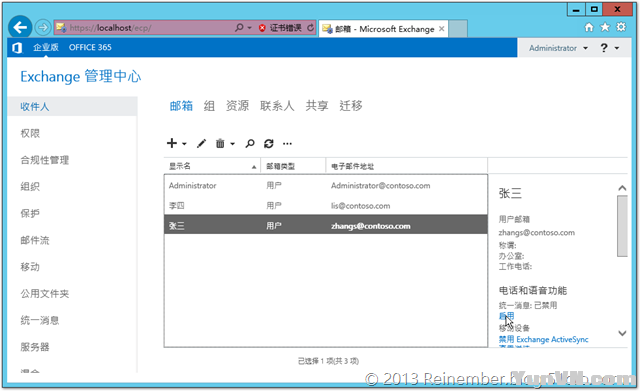Viewport: 640px width, 391px height.
Task: Click the details pane scroll down arrow
Action: [x=622, y=333]
